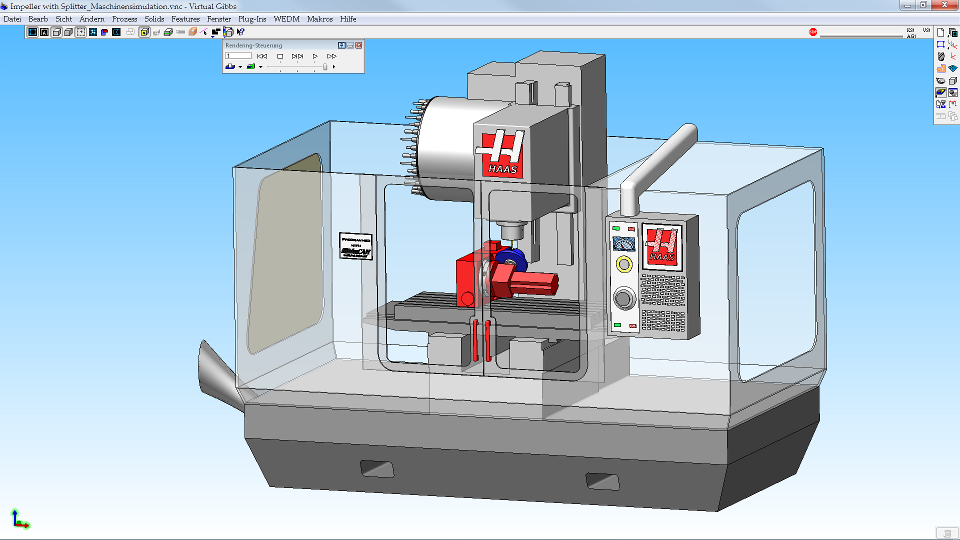Click the red bracket icon in right palette
Image resolution: width=960 pixels, height=540 pixels.
tap(953, 104)
